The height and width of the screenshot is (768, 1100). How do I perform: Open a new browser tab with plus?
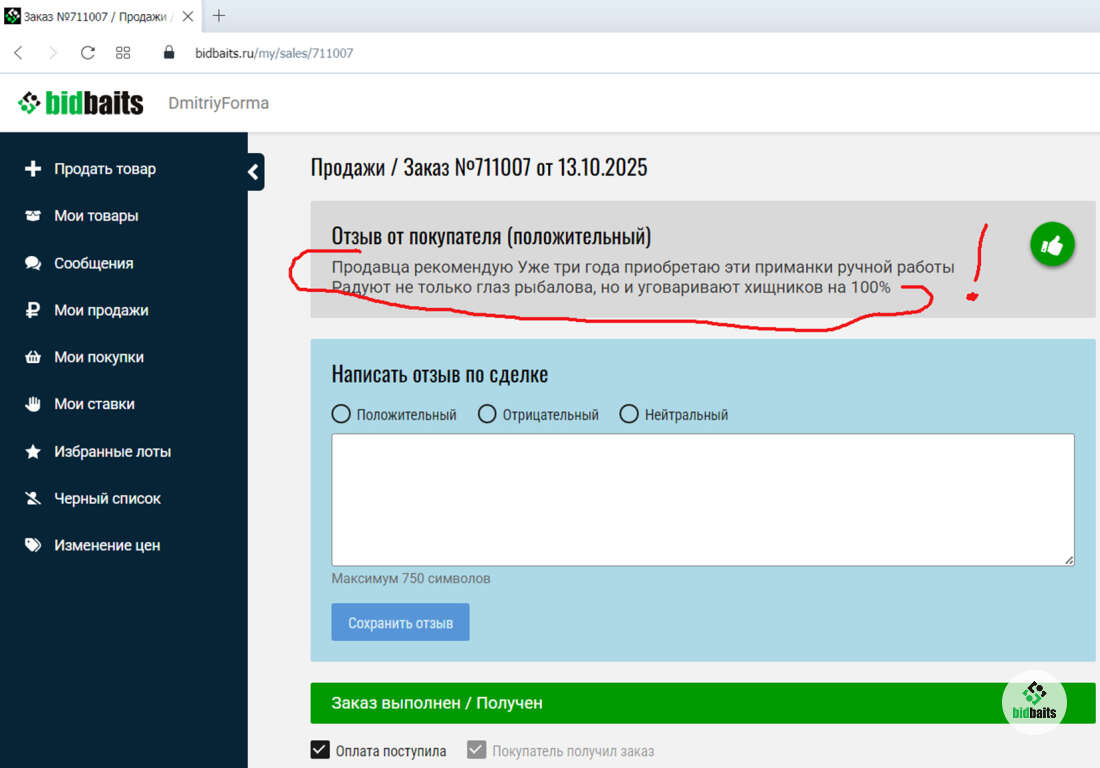coord(219,16)
